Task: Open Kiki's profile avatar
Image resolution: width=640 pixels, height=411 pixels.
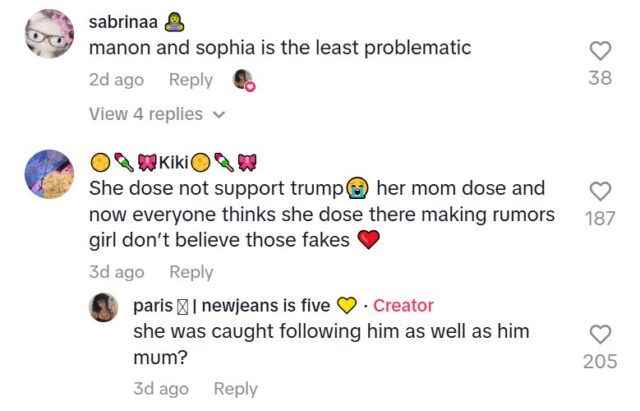Action: pos(46,175)
